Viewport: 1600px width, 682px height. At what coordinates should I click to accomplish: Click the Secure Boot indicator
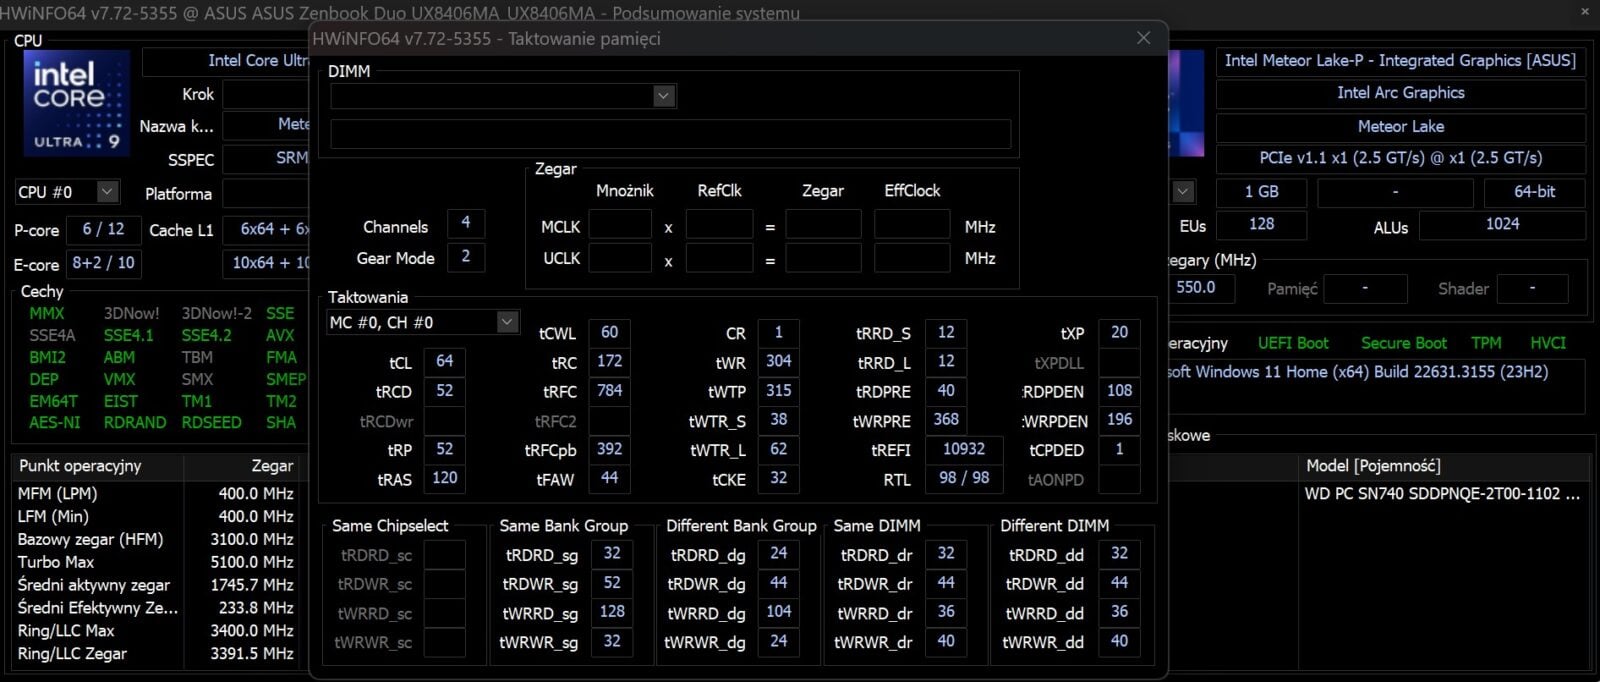(x=1403, y=343)
